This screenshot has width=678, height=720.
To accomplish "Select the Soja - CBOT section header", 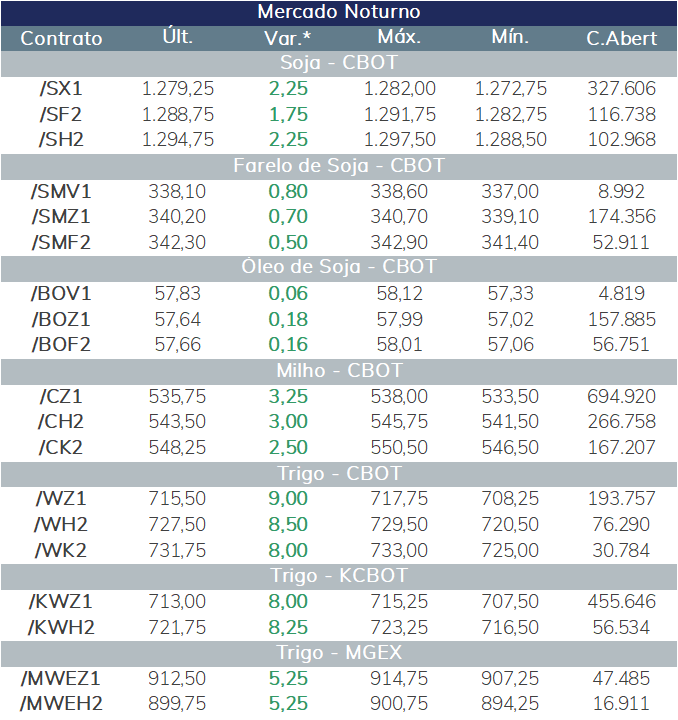I will tap(339, 63).
